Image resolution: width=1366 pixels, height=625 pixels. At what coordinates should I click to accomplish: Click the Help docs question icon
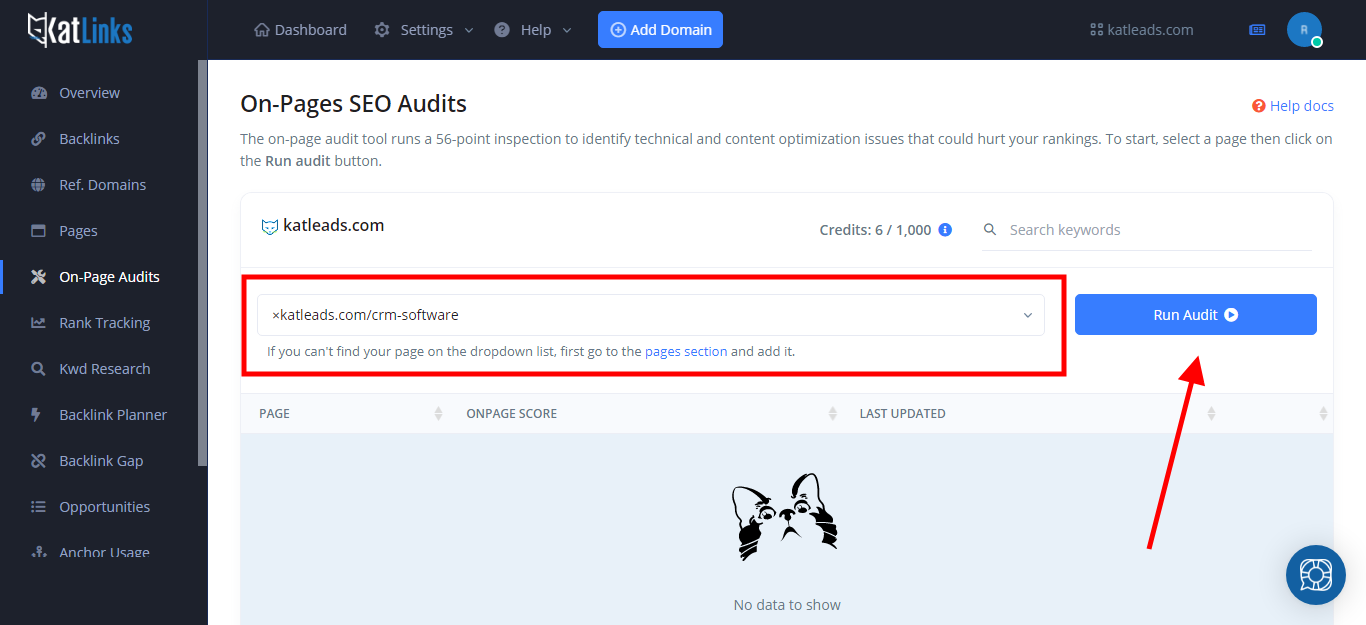click(x=1259, y=106)
